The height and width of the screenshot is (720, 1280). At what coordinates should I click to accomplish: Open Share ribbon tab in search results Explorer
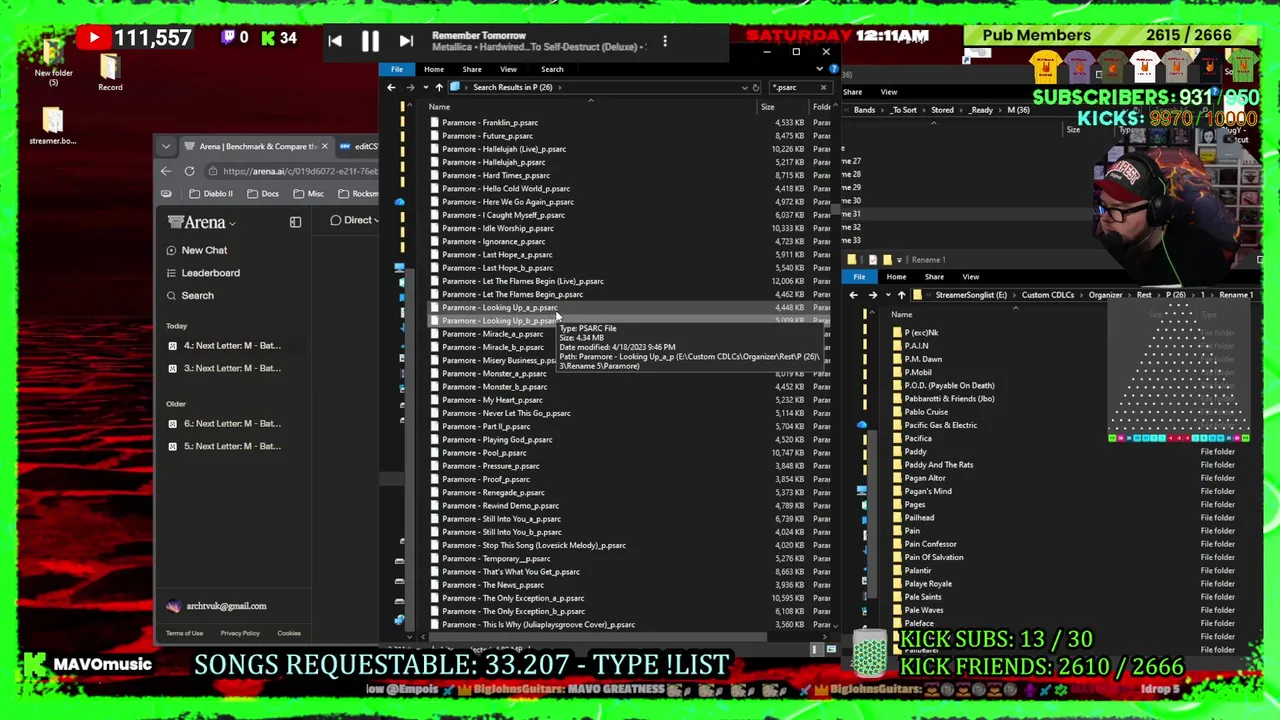(x=471, y=69)
